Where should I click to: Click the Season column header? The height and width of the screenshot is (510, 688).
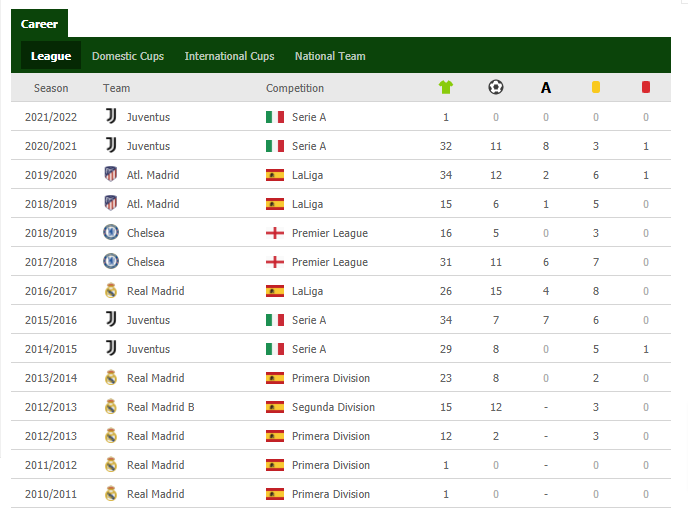51,88
